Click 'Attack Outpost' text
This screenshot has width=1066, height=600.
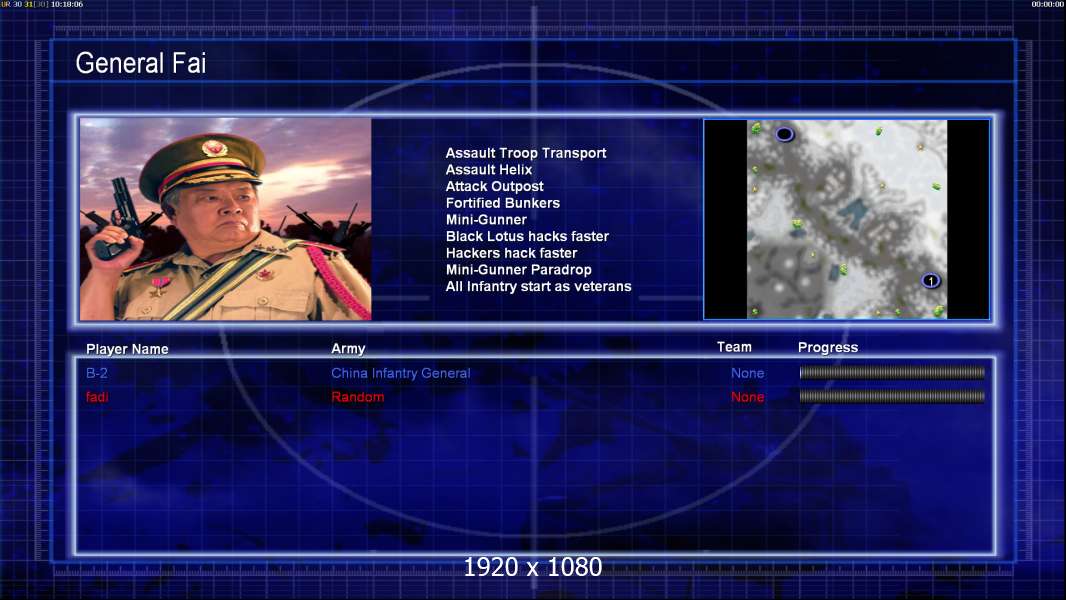(494, 186)
